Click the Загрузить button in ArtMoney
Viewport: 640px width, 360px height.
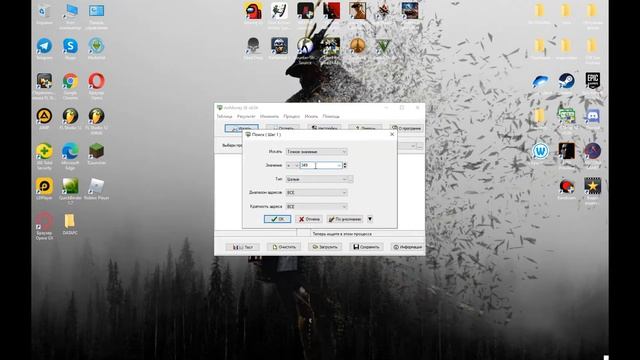pyautogui.click(x=325, y=247)
